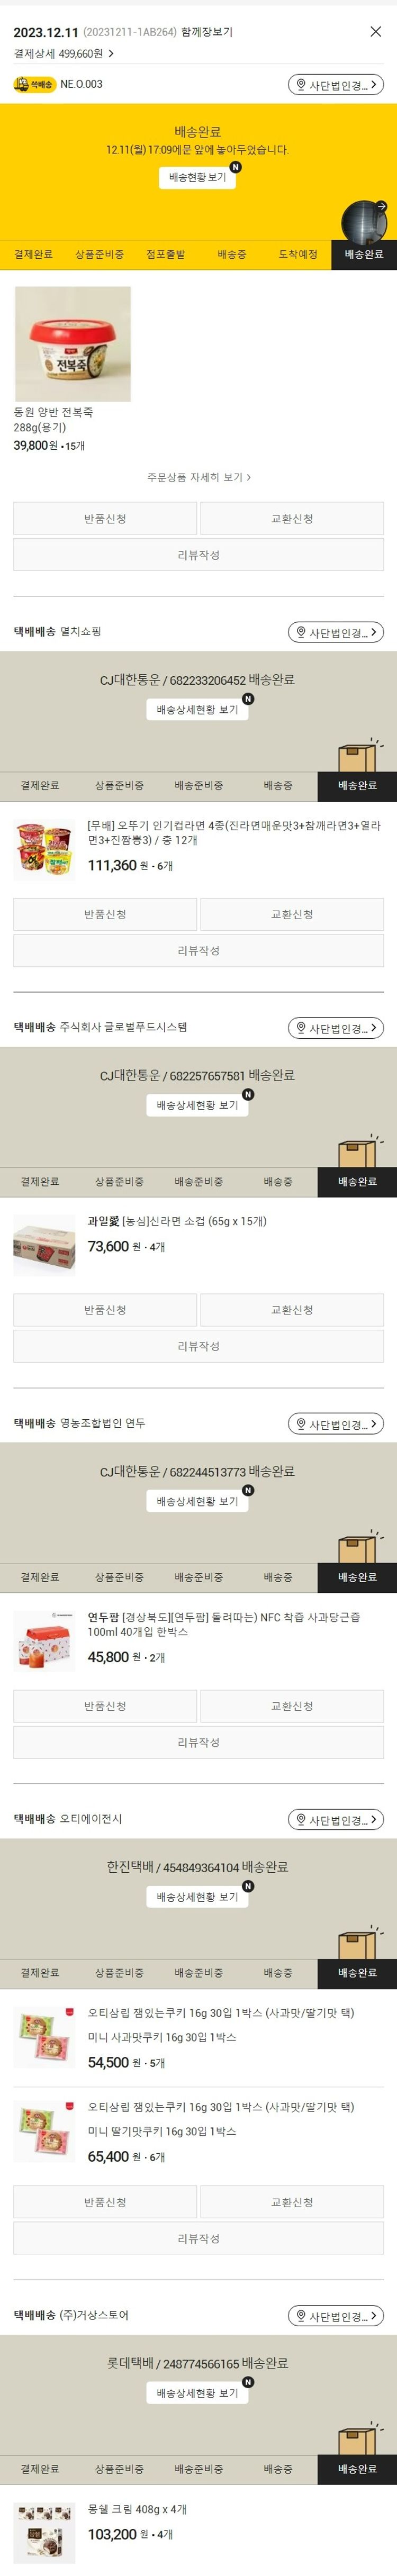Expand 사단법인 address dropdown for 멸치쇼핑

(336, 632)
